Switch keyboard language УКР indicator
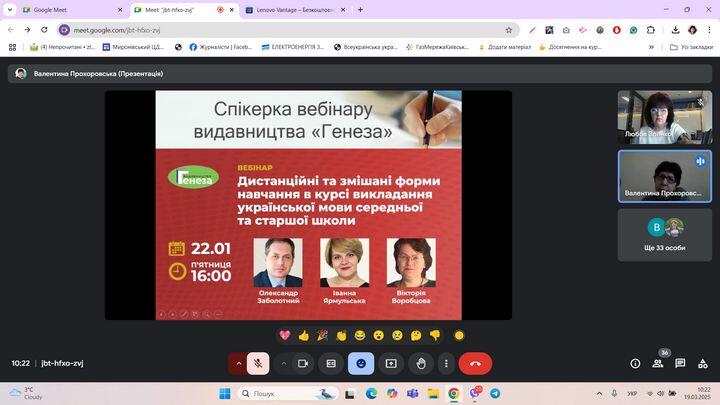Viewport: 720px width, 405px height. click(x=632, y=394)
